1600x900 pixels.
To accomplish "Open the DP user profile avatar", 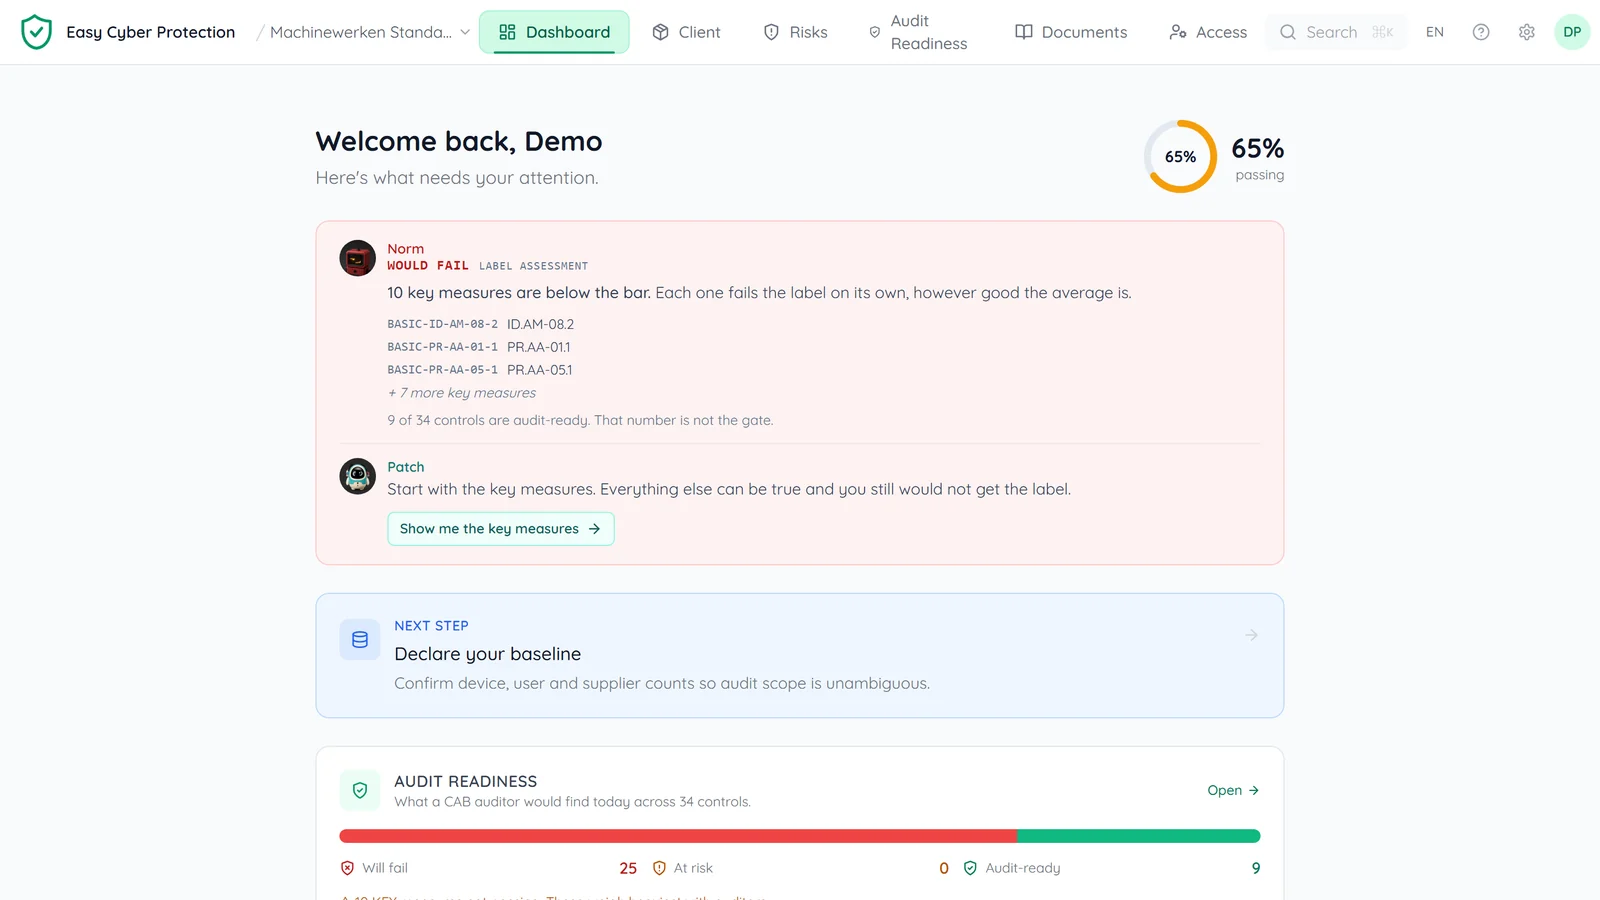I will [1572, 32].
